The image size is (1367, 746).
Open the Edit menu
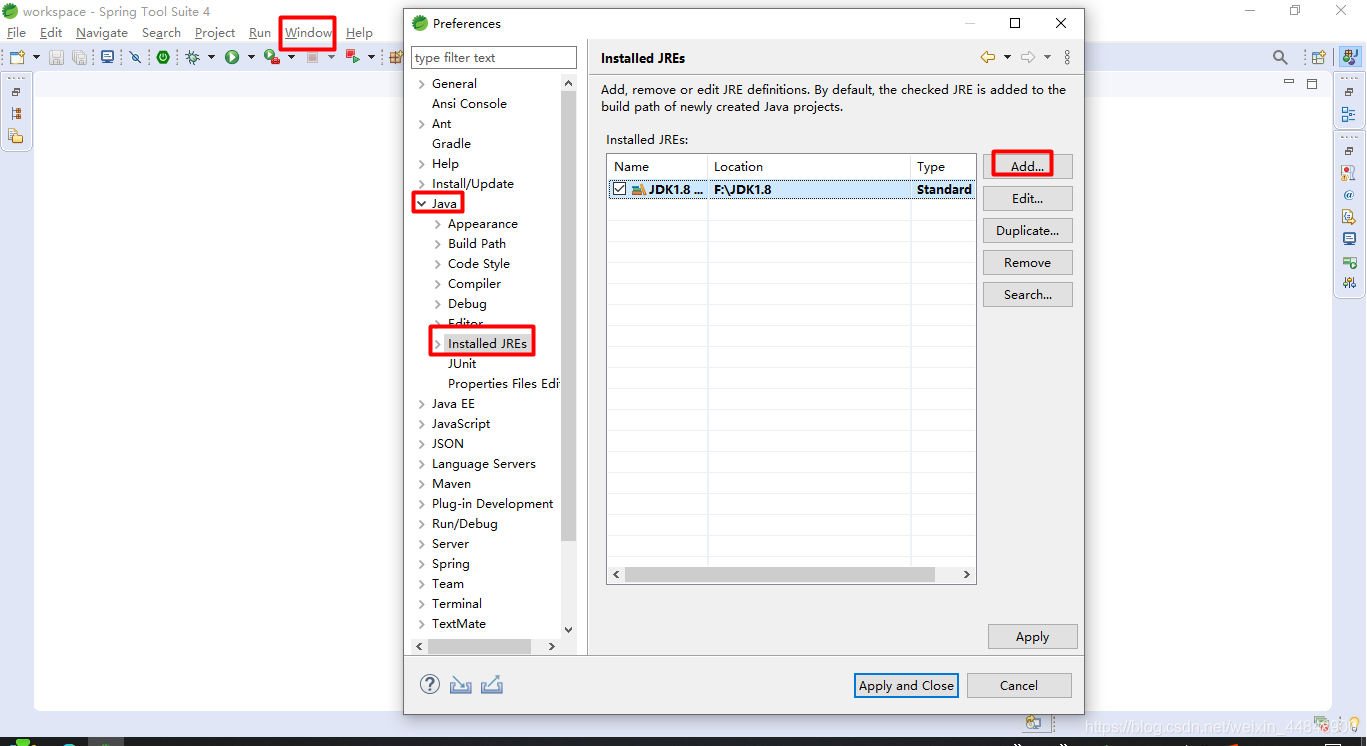point(51,33)
